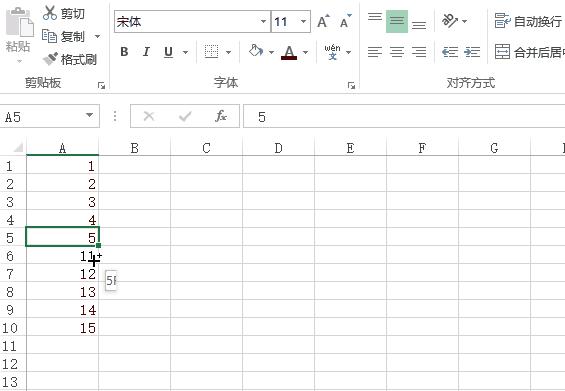
Task: Open the font group dialog launcher
Action: [x=351, y=85]
